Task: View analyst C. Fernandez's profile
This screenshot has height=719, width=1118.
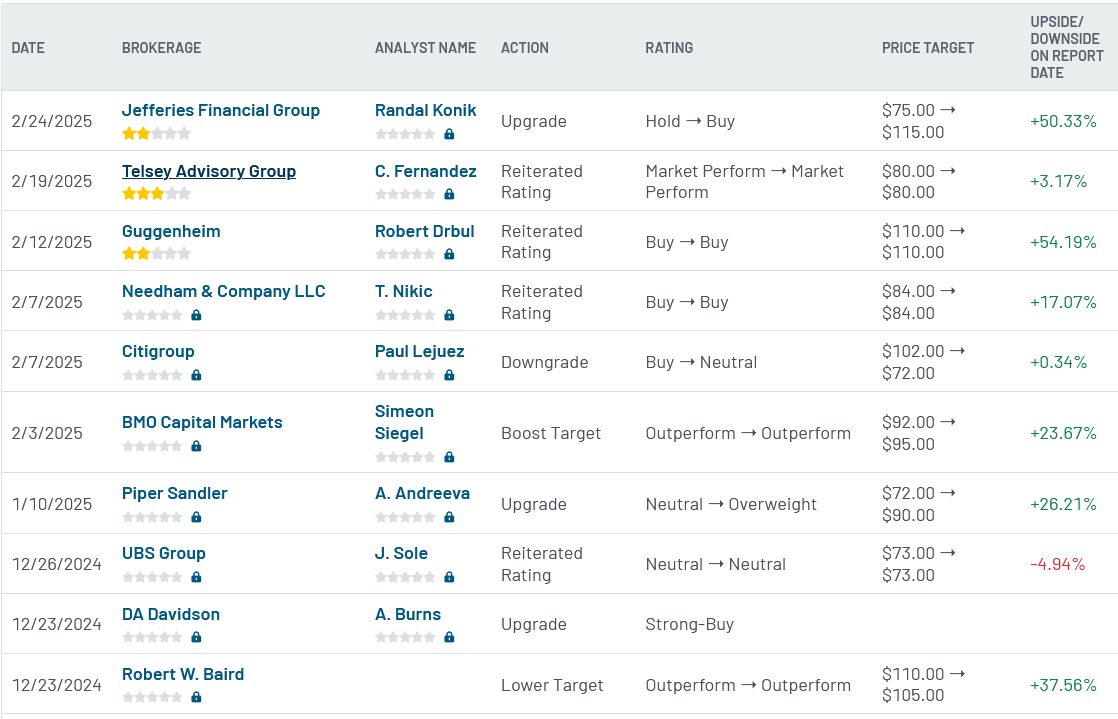Action: [426, 171]
